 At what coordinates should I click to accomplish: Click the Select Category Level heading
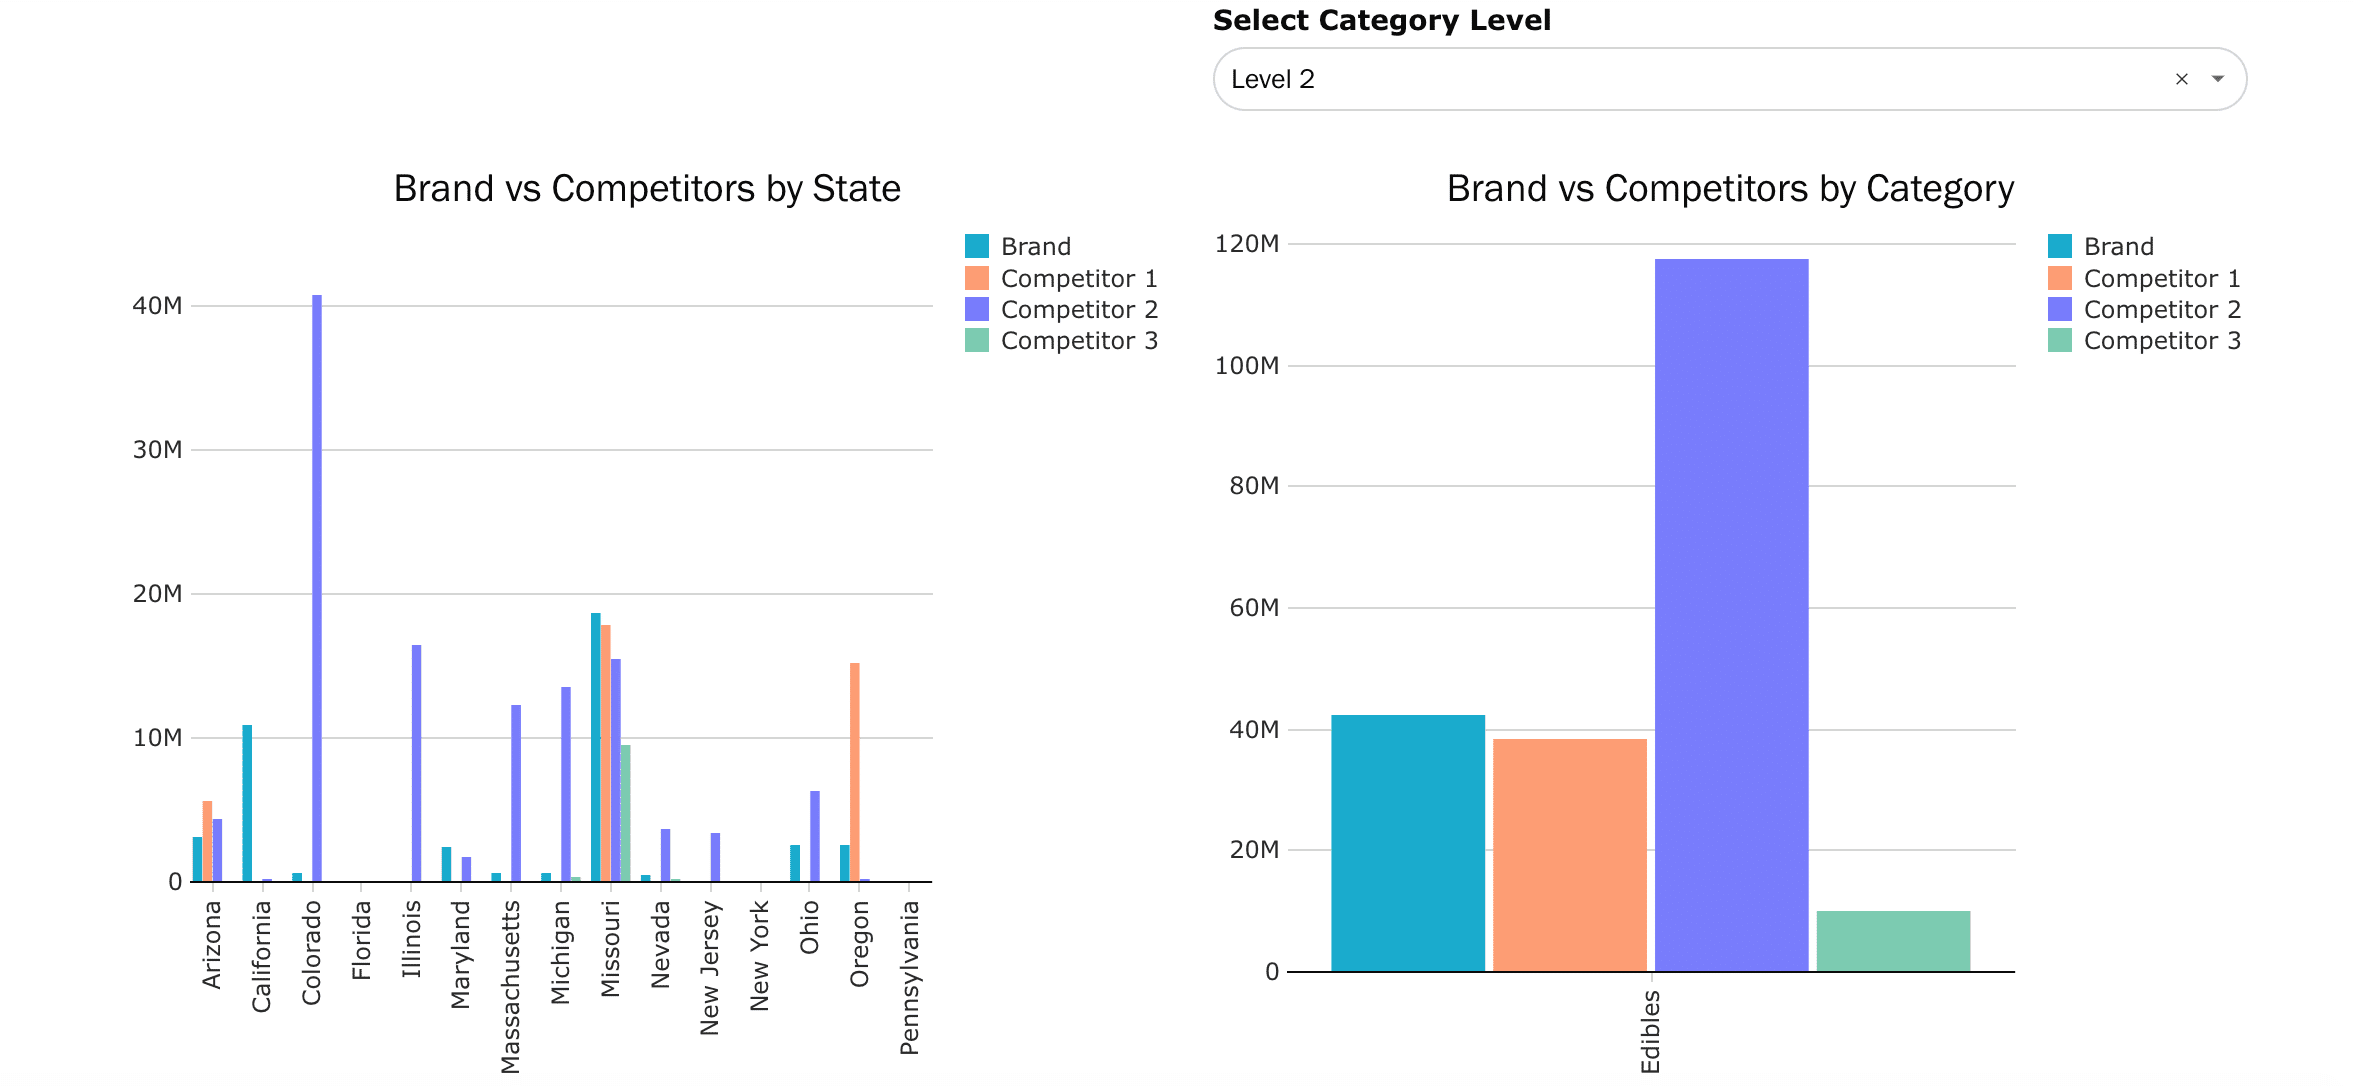pyautogui.click(x=1381, y=20)
